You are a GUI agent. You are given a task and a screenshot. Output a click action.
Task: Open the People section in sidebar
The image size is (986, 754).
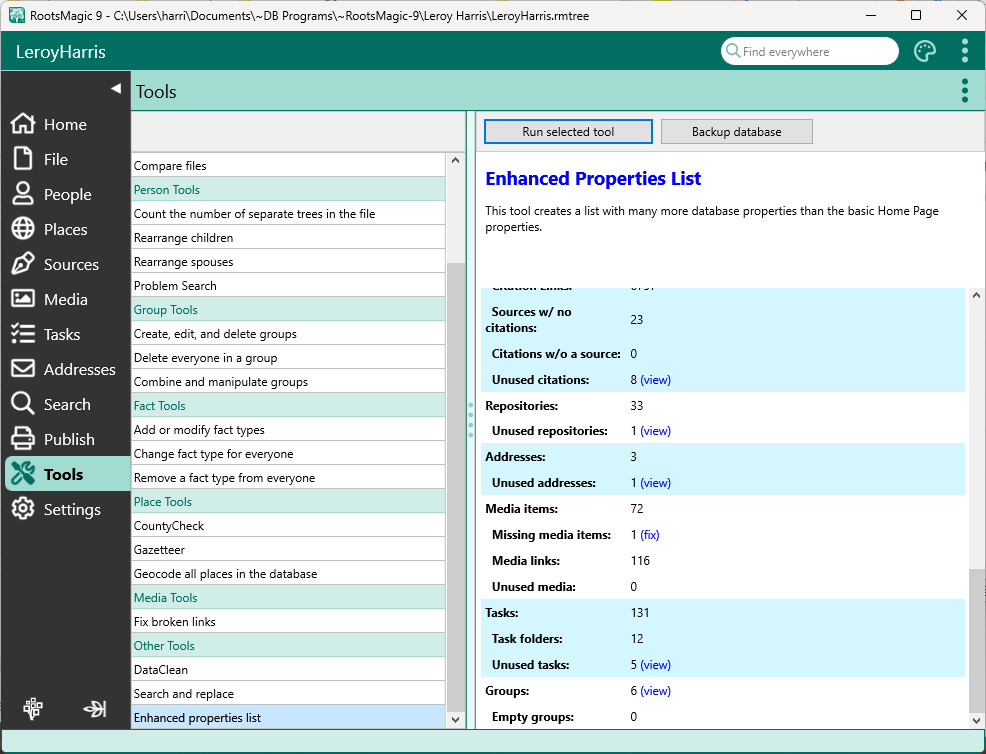pos(67,195)
